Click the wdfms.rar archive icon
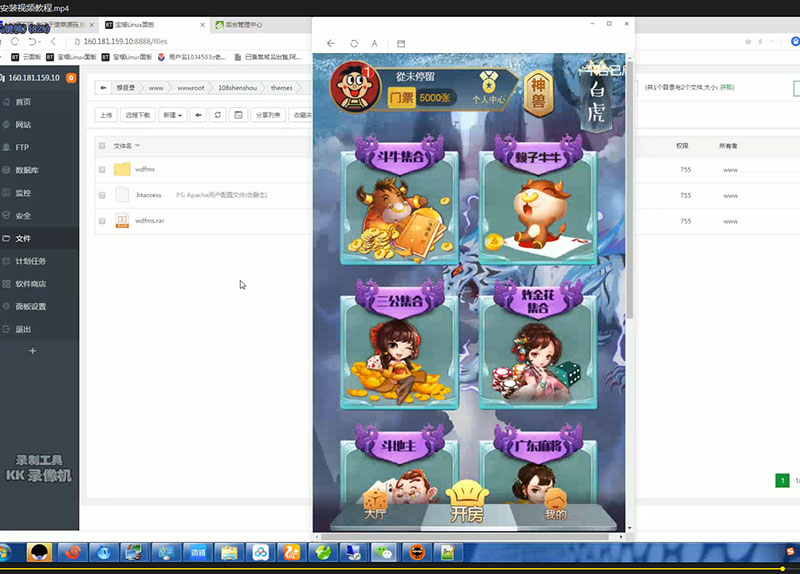The width and height of the screenshot is (800, 574). click(122, 220)
